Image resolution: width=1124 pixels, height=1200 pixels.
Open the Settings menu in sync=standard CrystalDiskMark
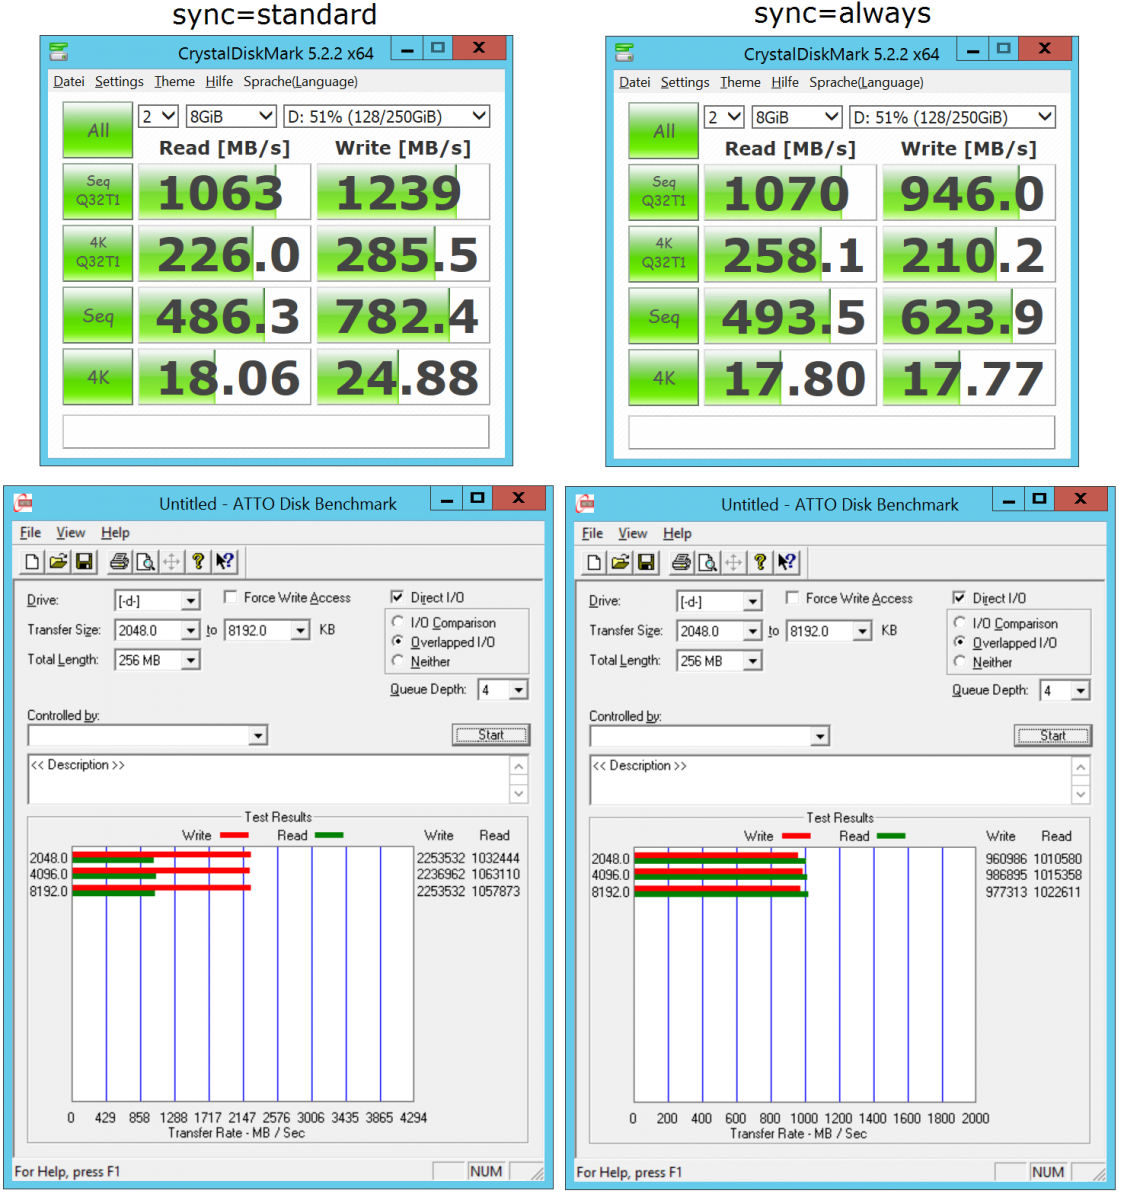pos(119,82)
